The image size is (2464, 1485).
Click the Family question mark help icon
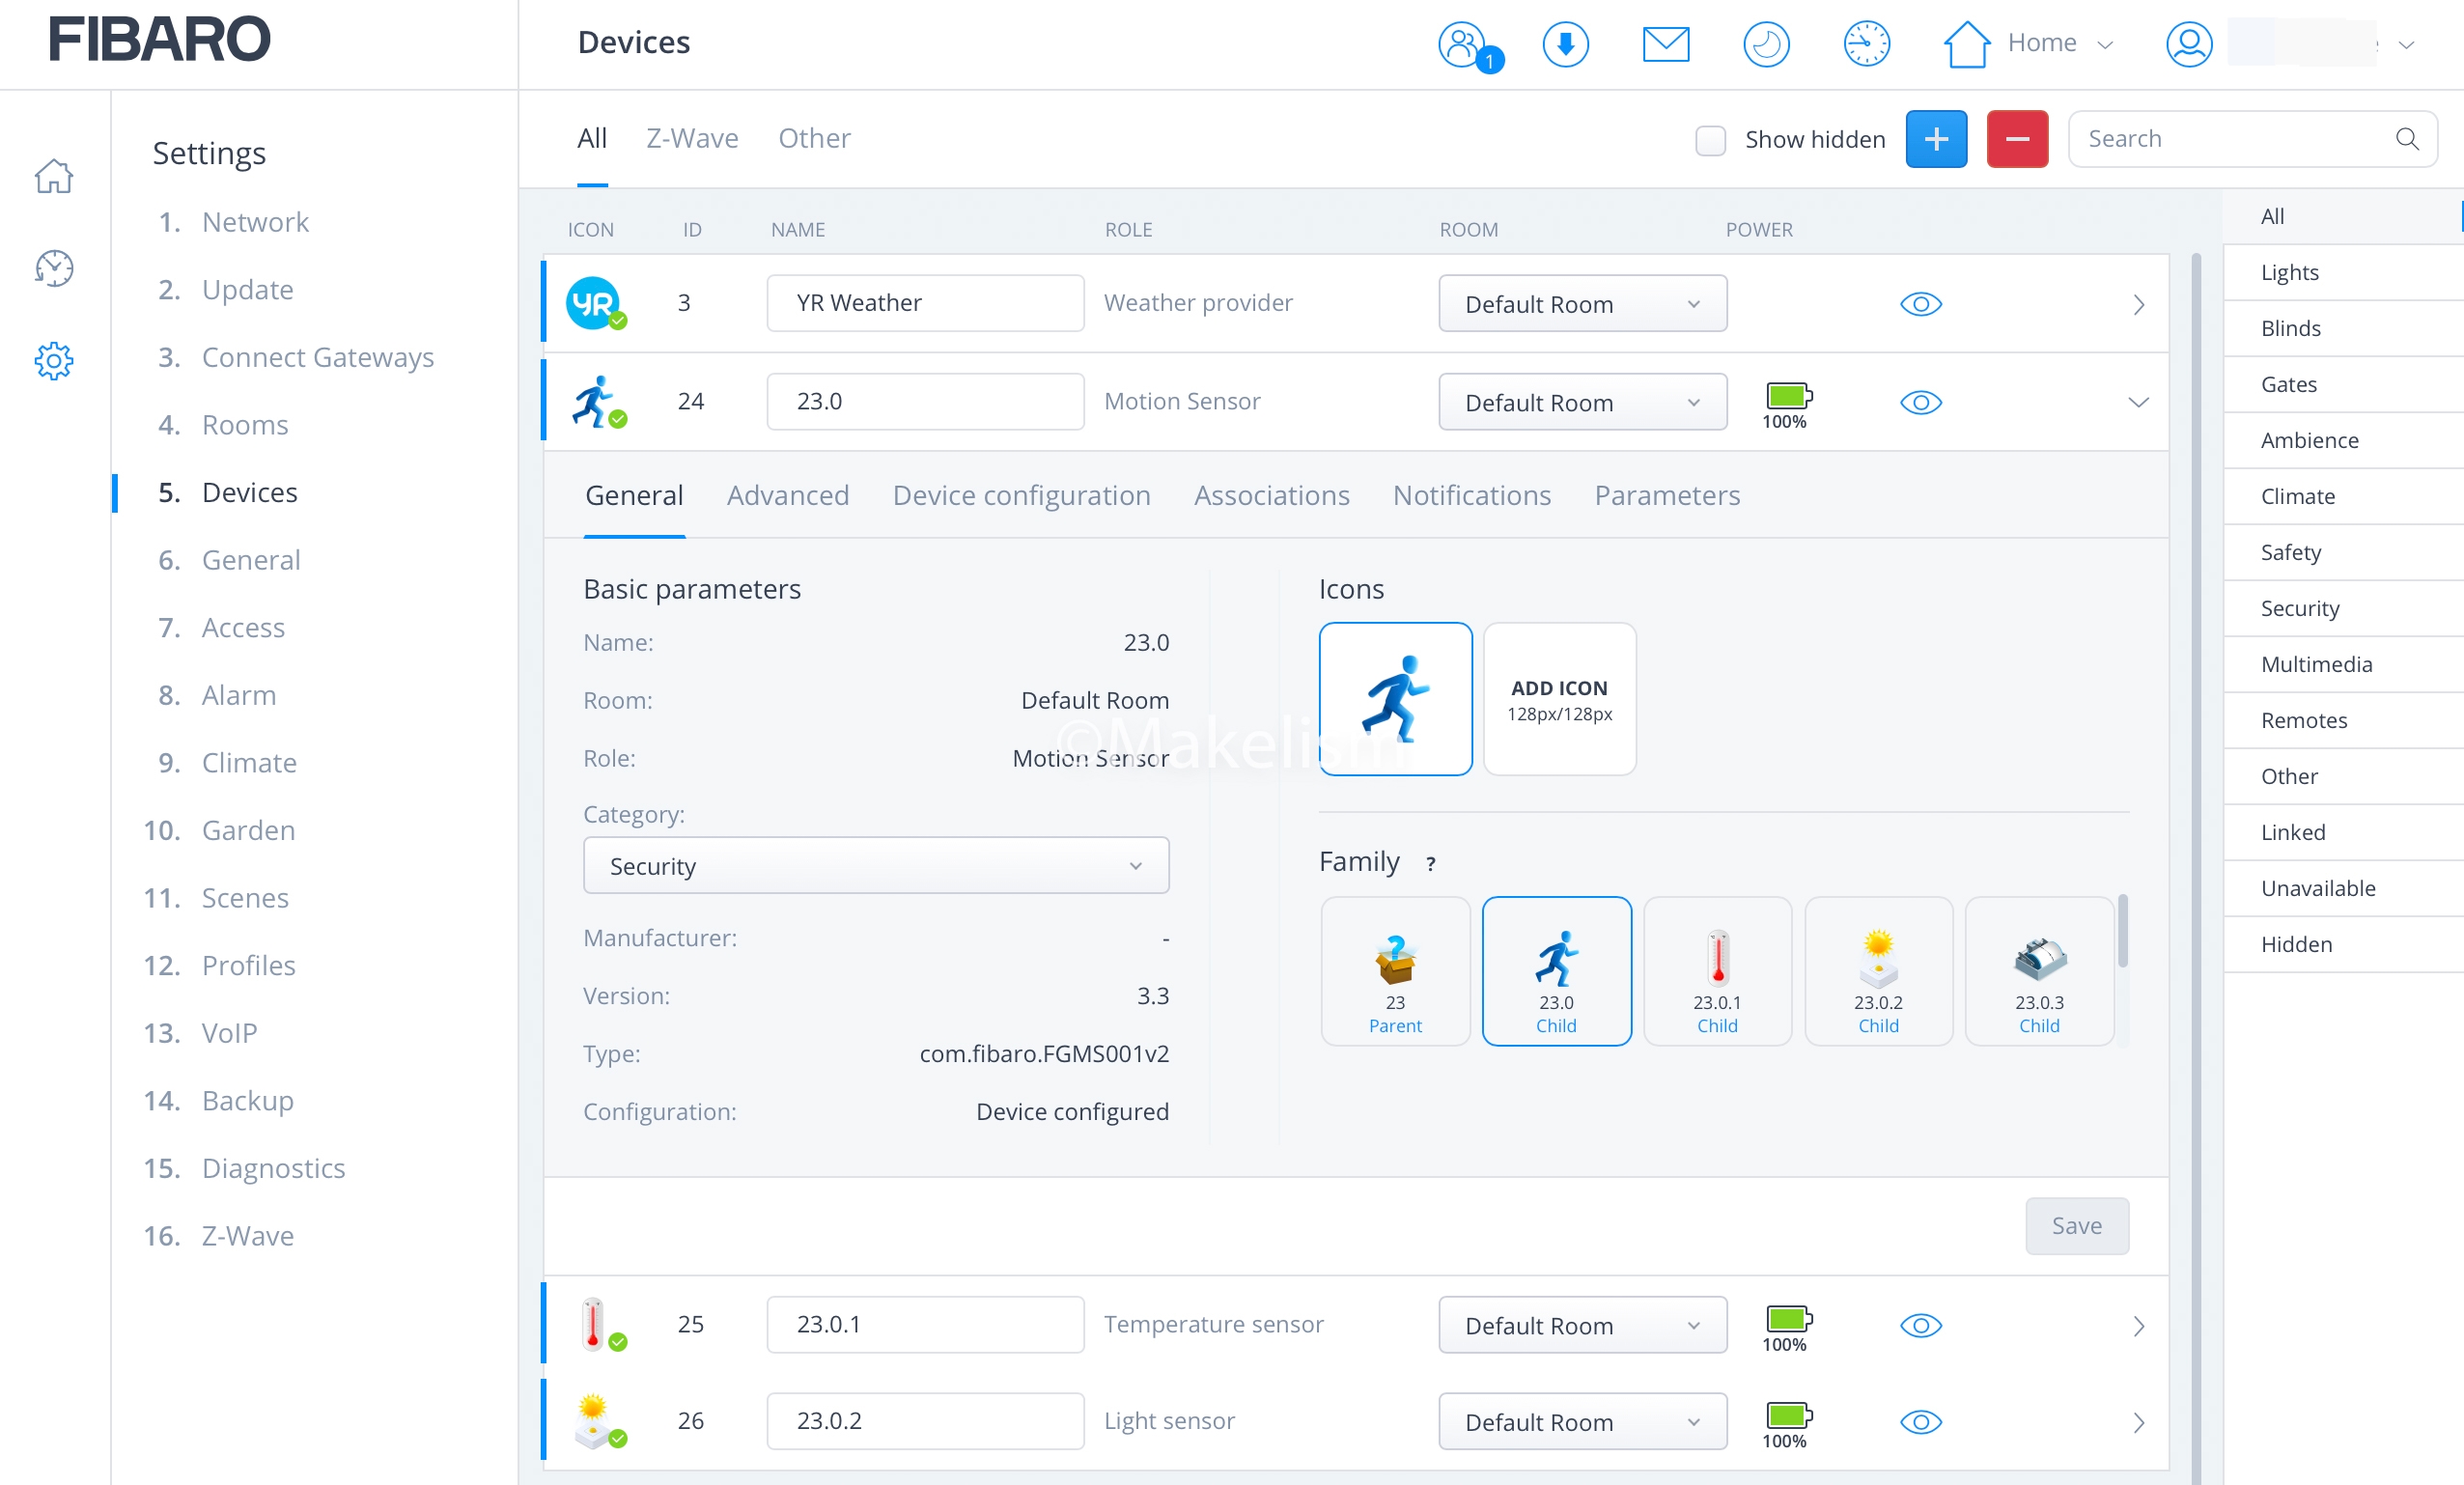click(1430, 864)
